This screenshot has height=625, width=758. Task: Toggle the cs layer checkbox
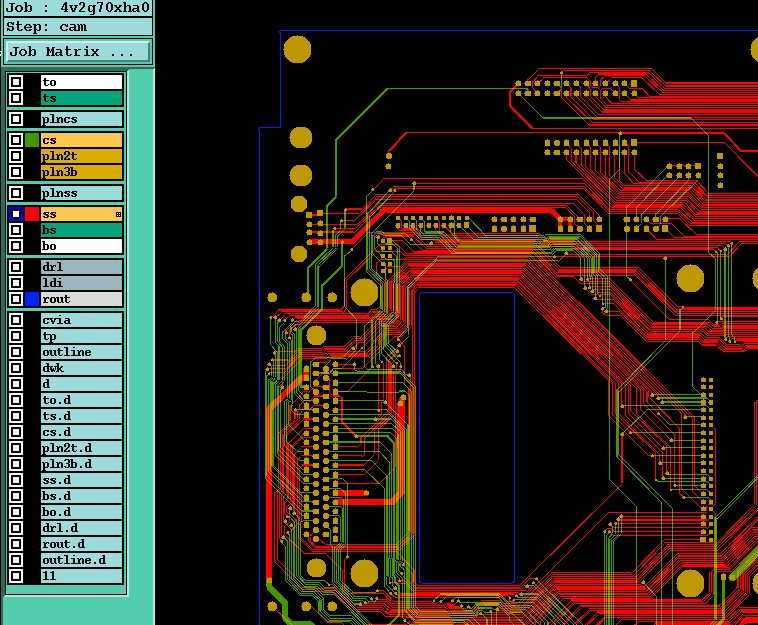(16, 140)
